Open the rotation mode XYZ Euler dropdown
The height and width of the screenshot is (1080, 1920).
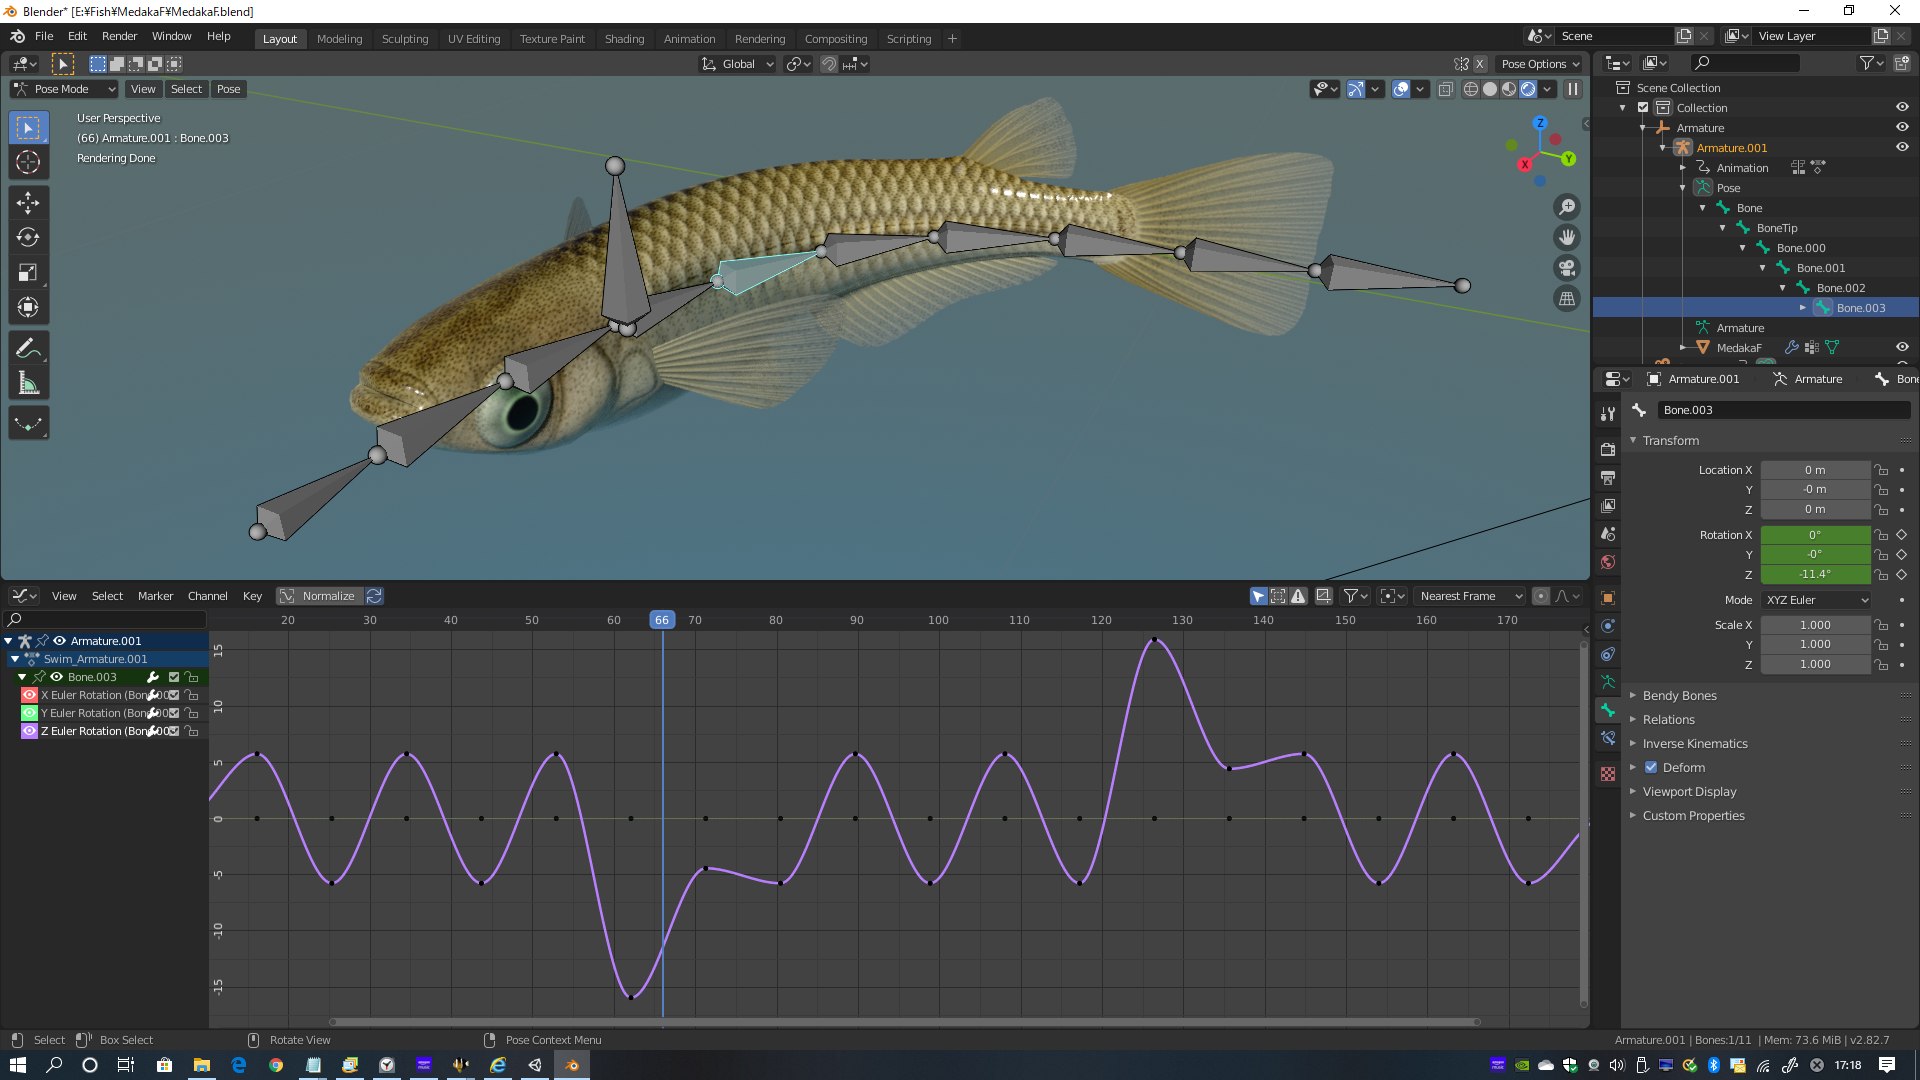(1816, 600)
